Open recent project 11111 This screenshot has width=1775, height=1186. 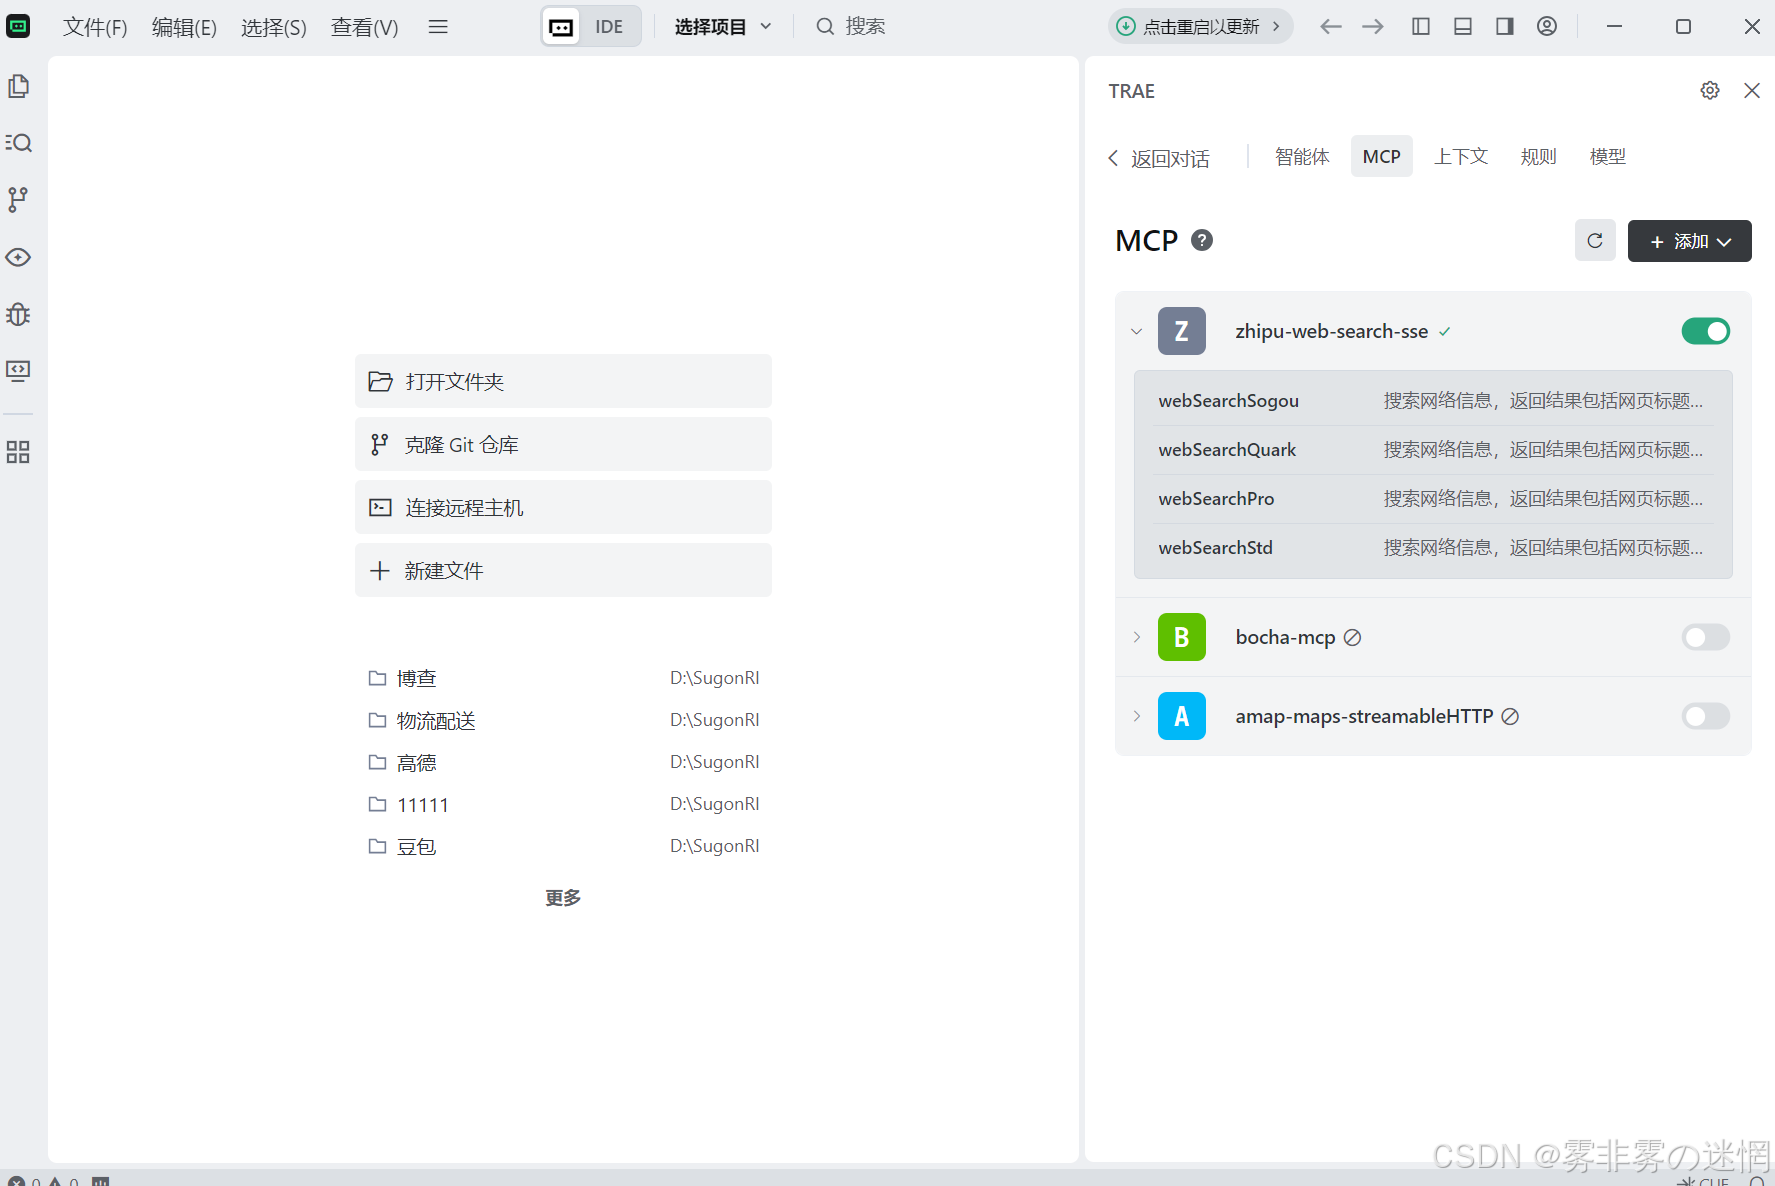pos(563,804)
